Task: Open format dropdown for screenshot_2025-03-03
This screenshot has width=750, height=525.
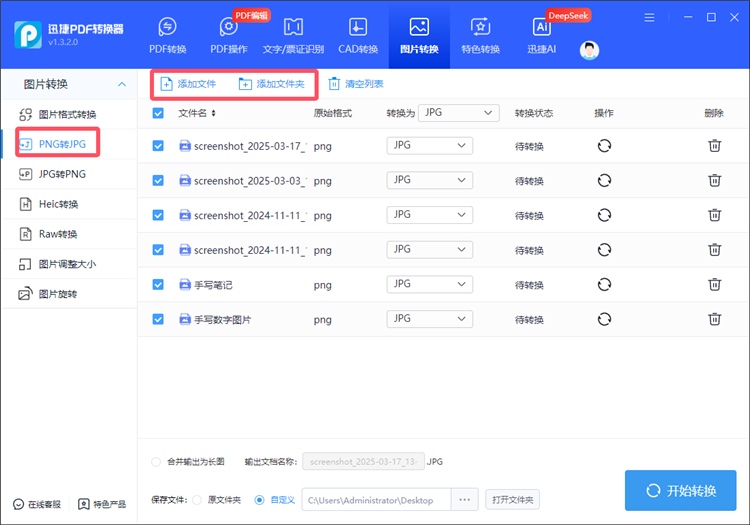Action: [x=430, y=180]
